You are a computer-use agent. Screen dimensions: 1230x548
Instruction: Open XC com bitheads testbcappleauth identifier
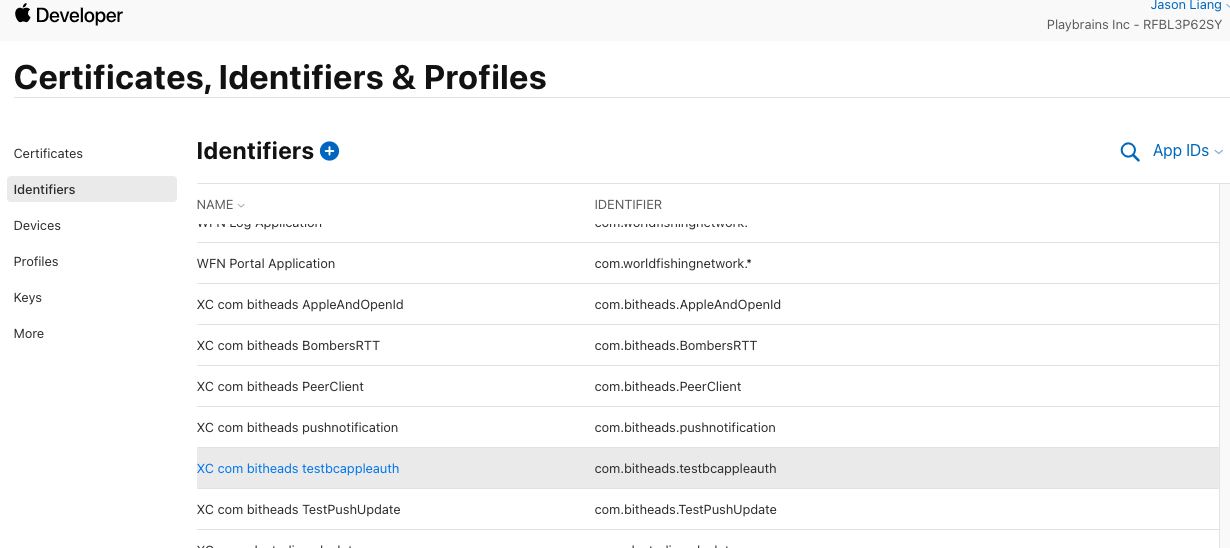point(298,468)
